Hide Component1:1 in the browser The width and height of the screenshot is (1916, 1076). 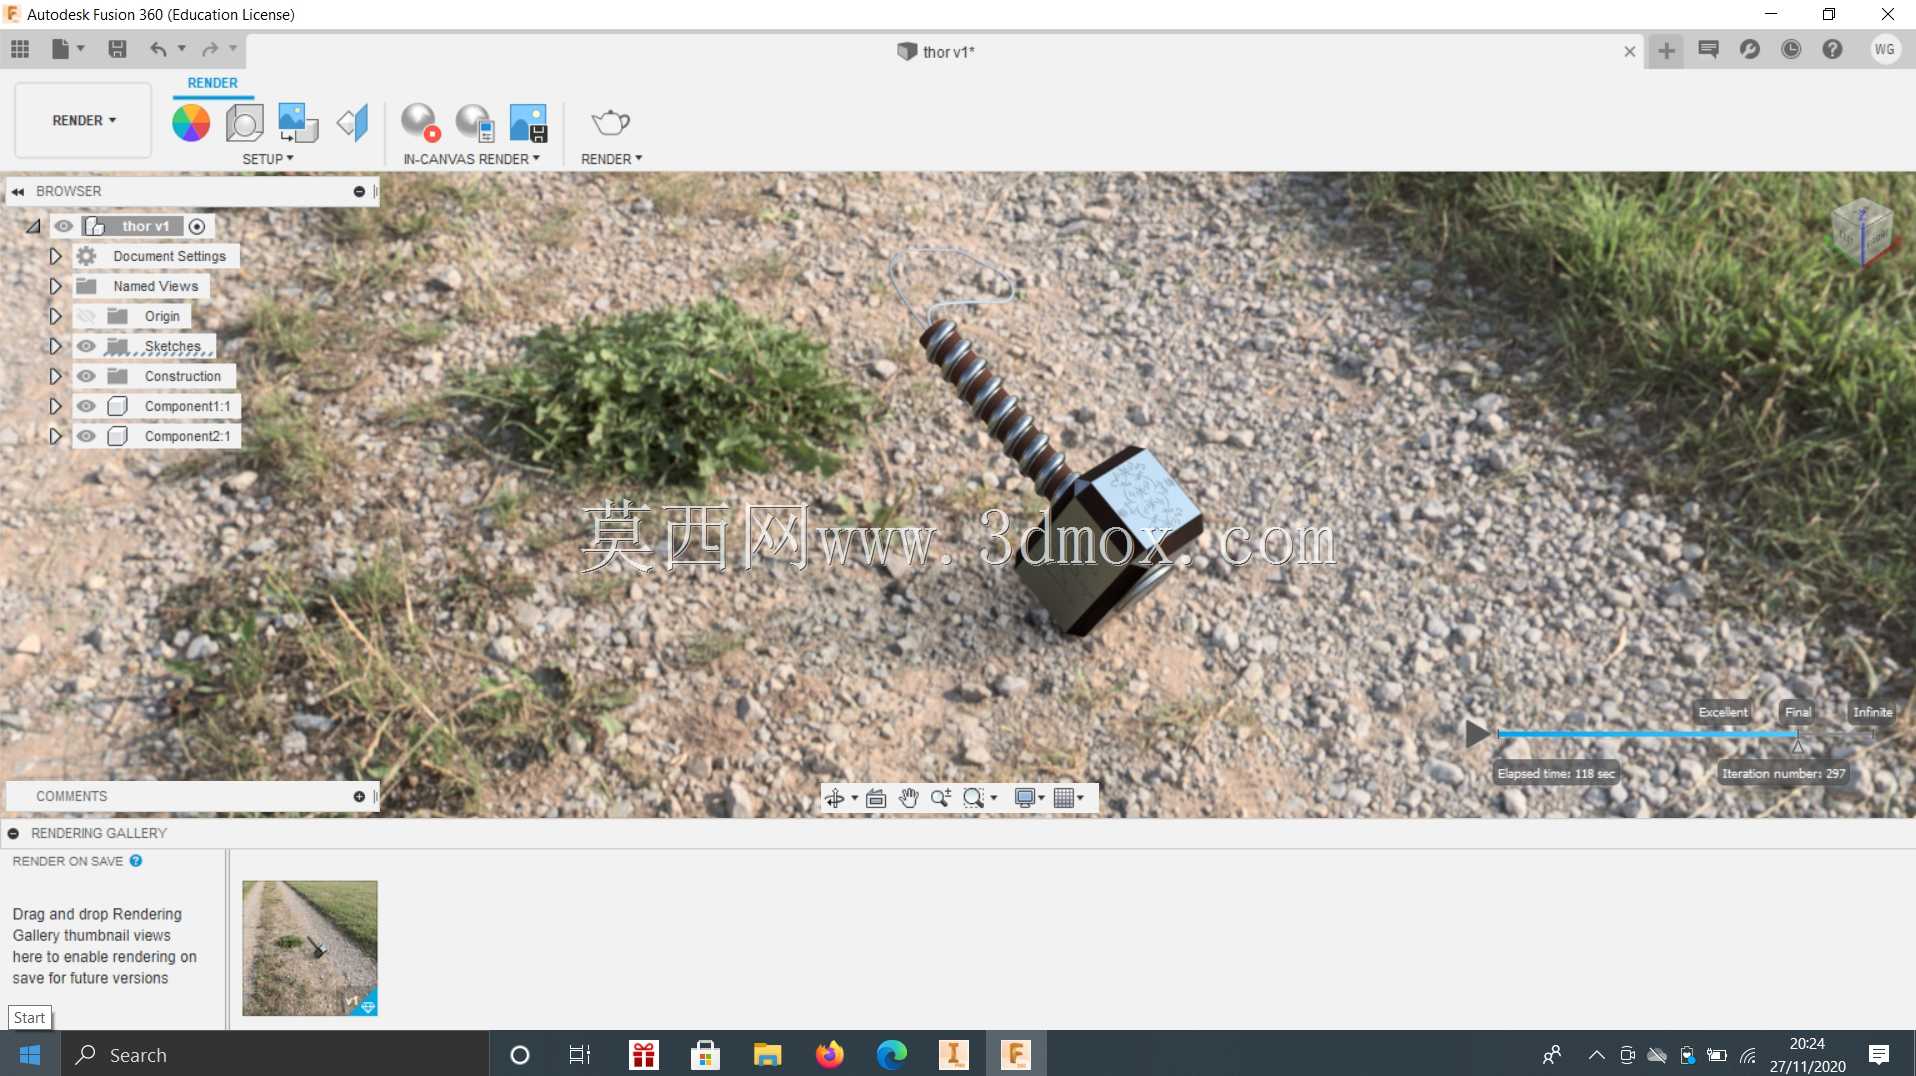tap(87, 406)
